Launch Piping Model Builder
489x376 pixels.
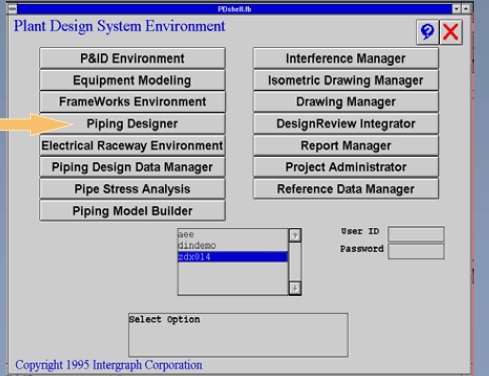[x=132, y=211]
